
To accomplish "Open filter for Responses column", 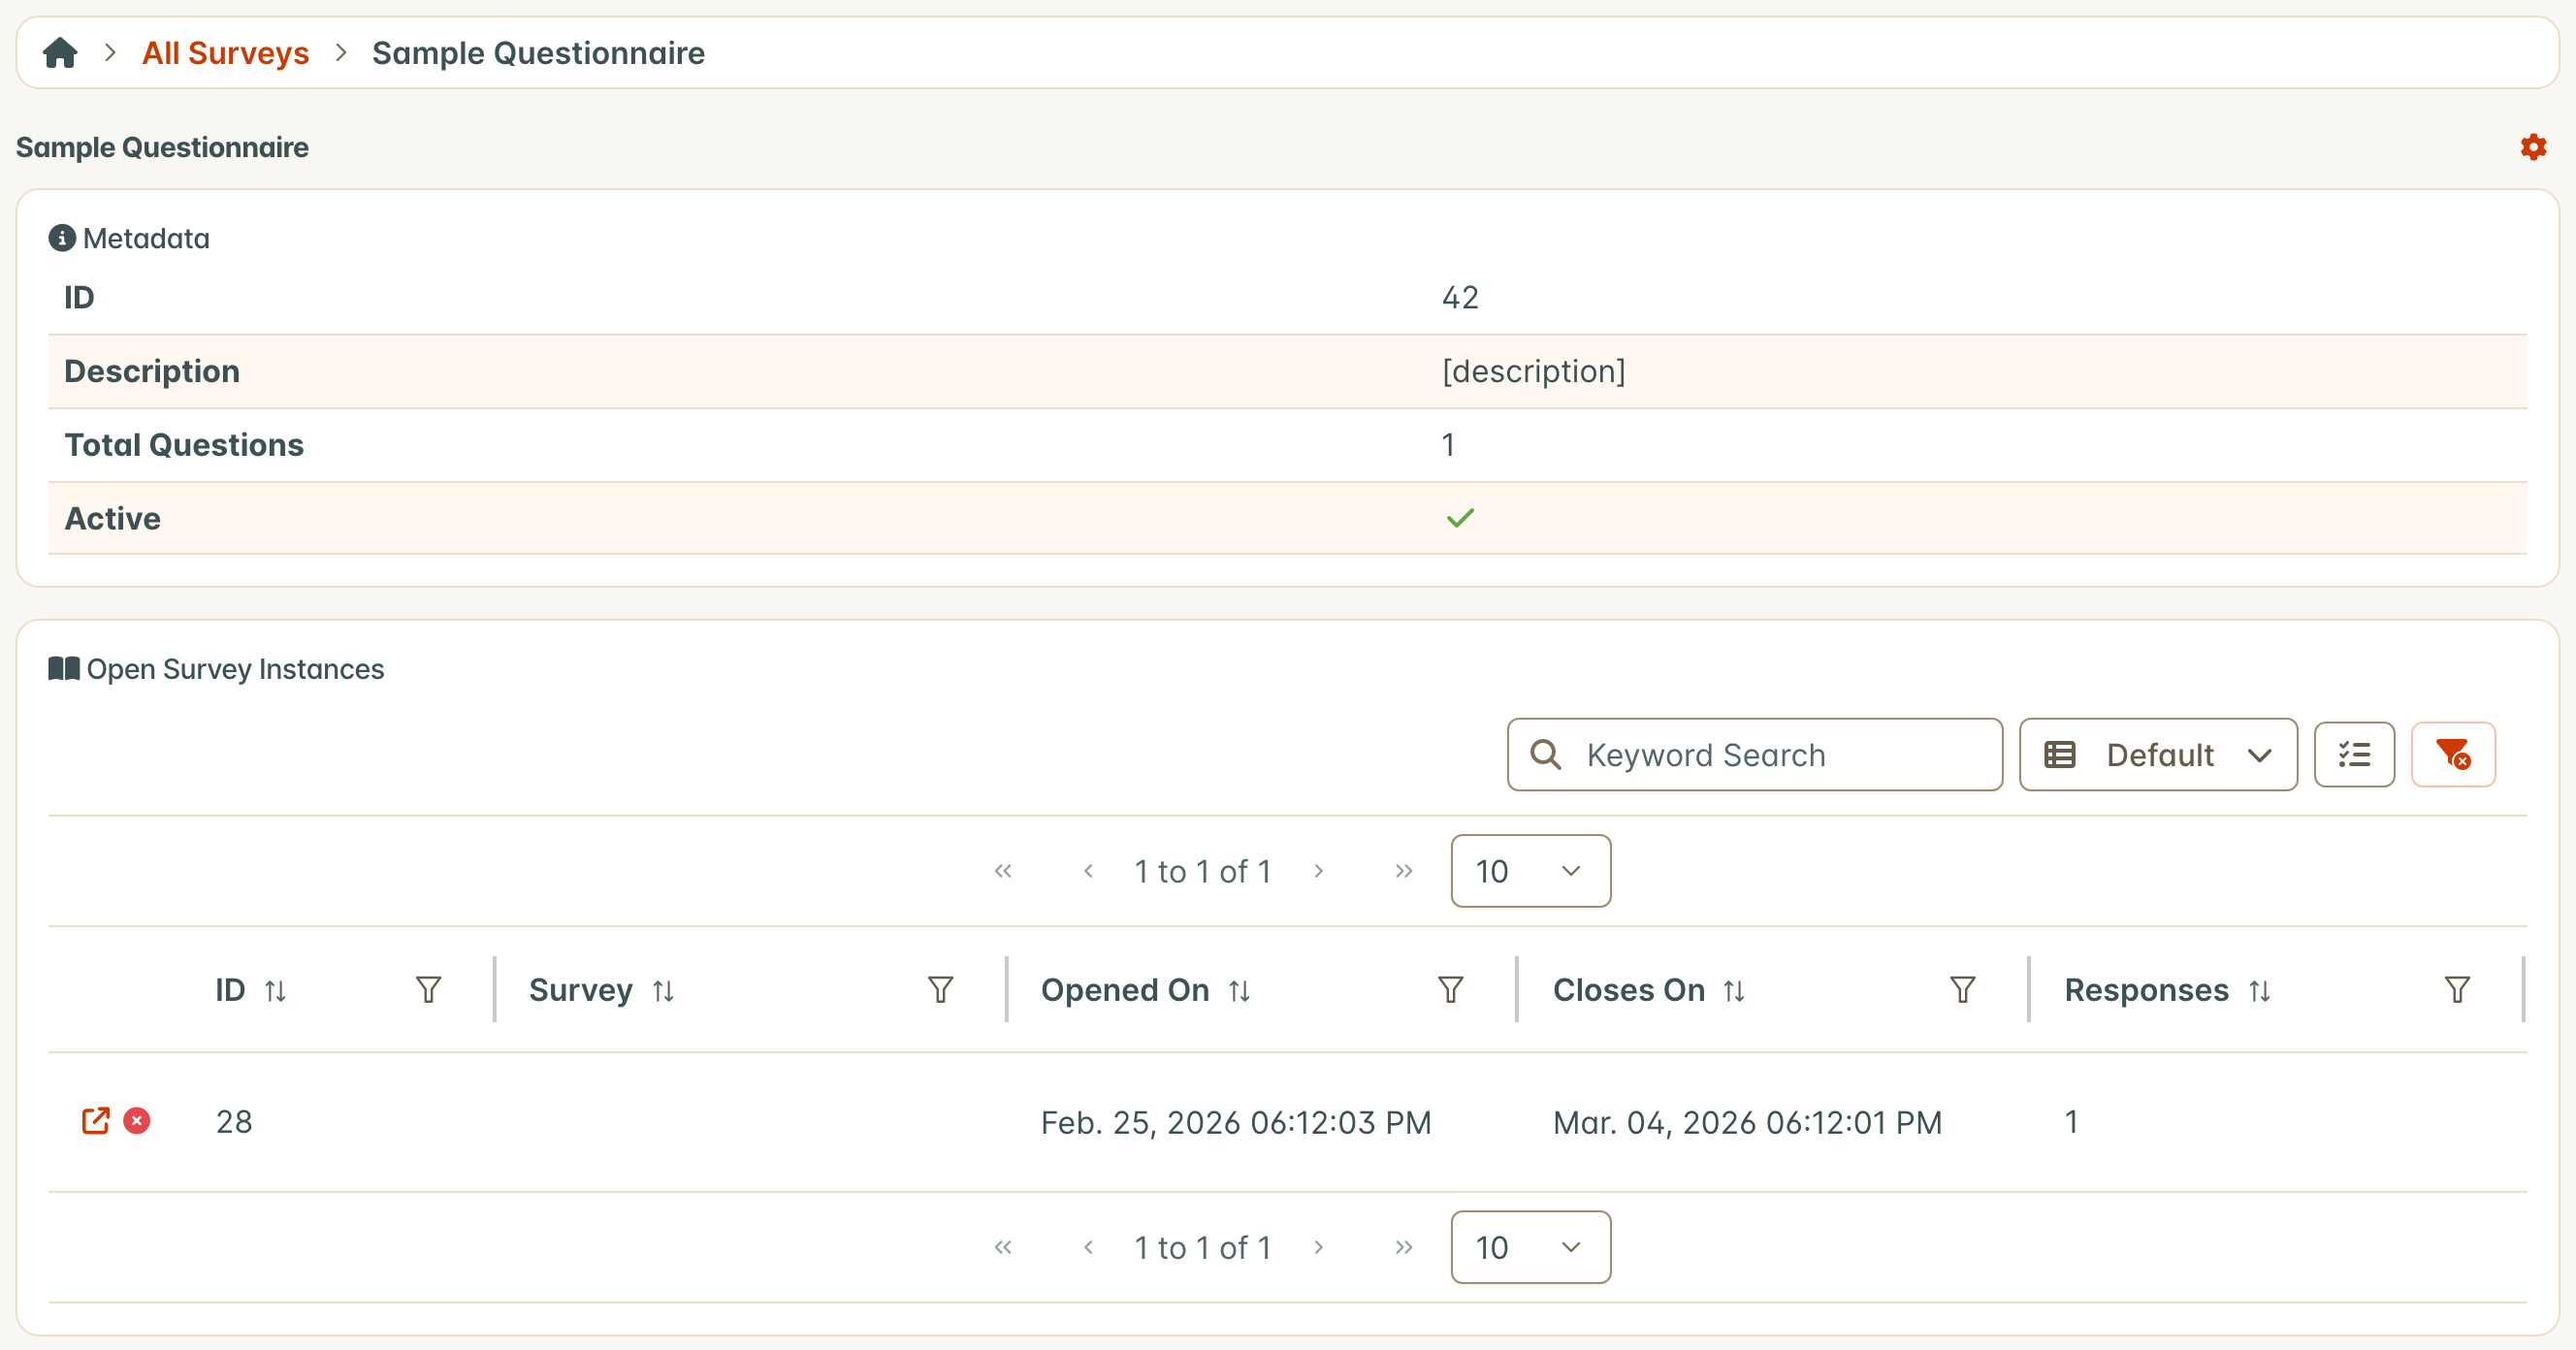I will pyautogui.click(x=2457, y=990).
